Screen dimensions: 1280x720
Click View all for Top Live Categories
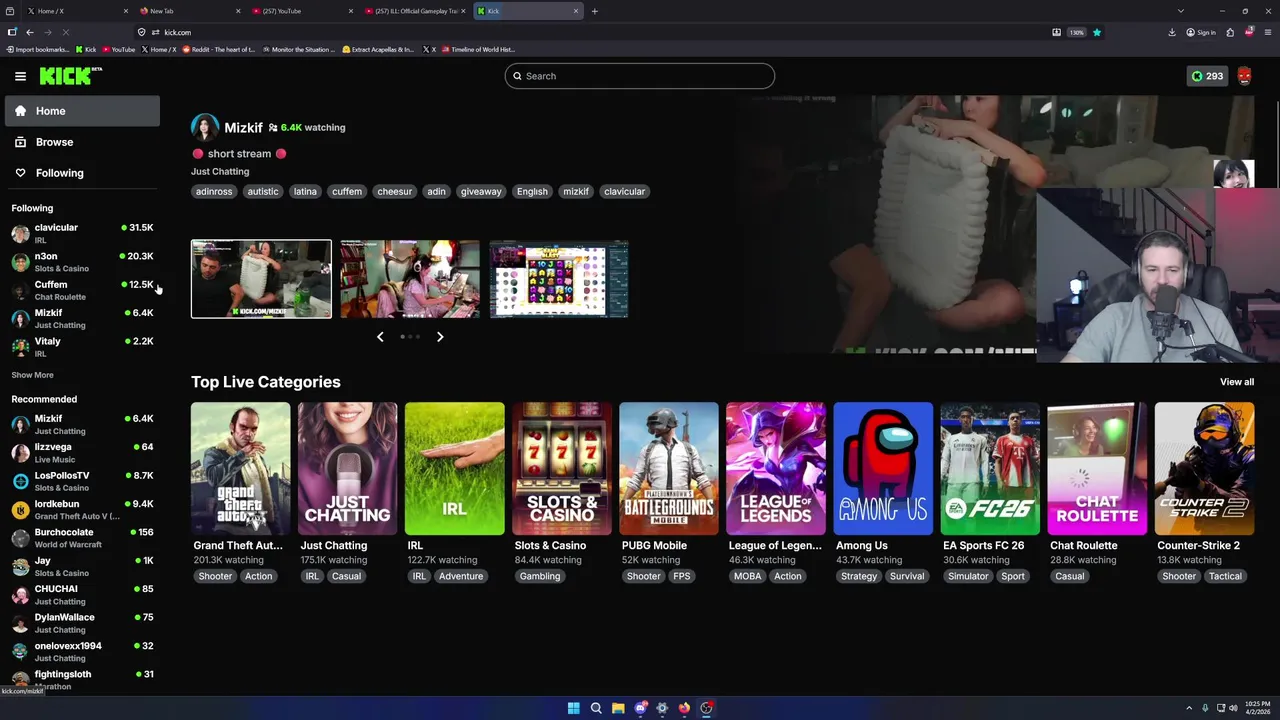pos(1237,382)
